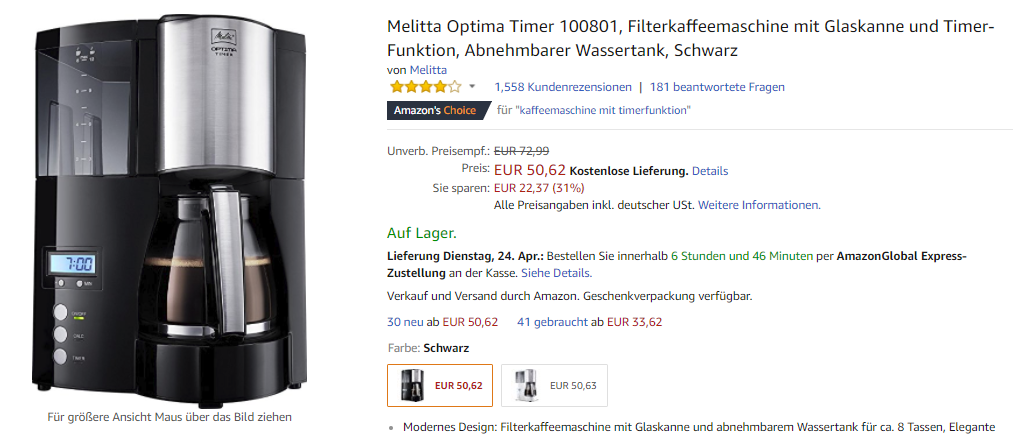Image resolution: width=1035 pixels, height=435 pixels.
Task: Select the white color variant swatch
Action: pos(554,385)
